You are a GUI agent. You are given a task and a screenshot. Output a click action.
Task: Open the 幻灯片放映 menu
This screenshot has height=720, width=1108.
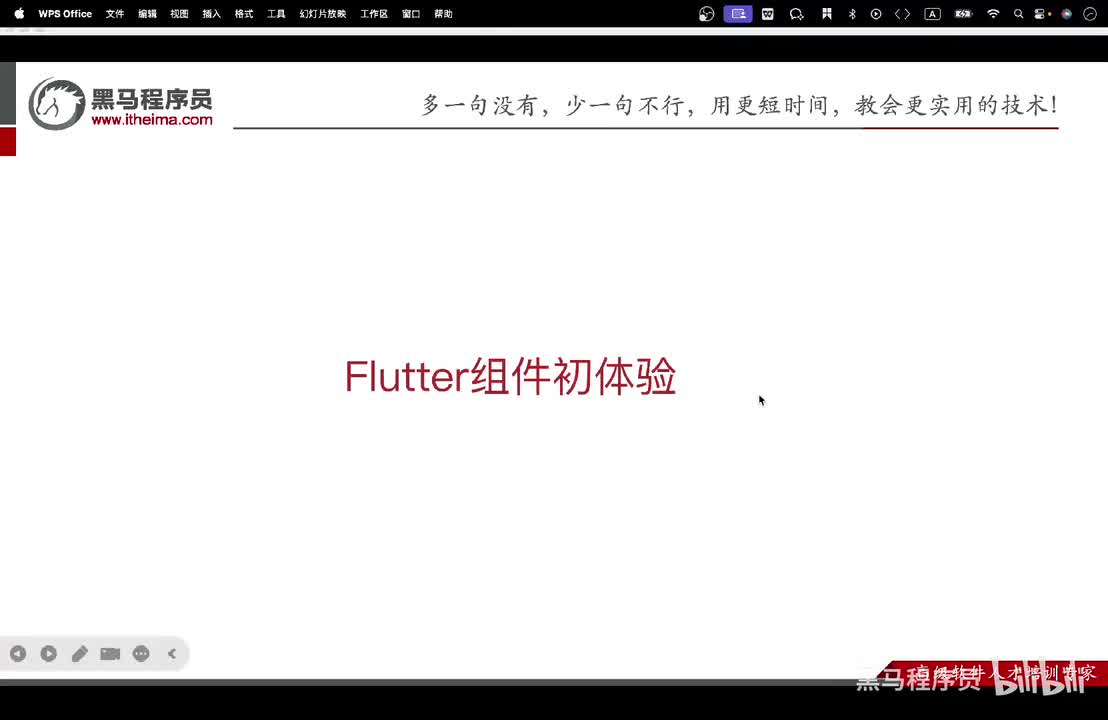pyautogui.click(x=323, y=13)
